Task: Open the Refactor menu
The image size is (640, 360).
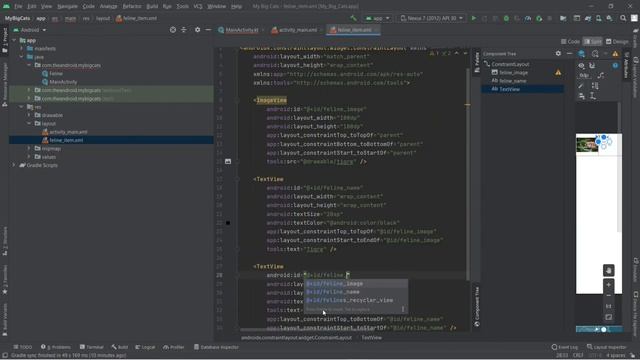Action: tap(132, 7)
